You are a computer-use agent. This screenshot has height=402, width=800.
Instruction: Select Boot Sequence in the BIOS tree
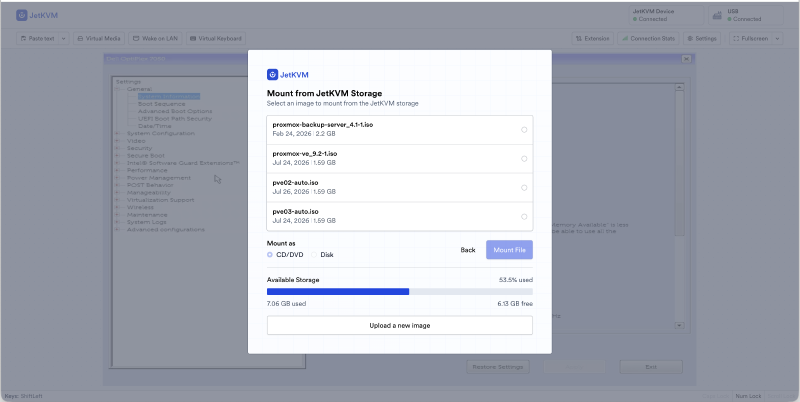162,104
